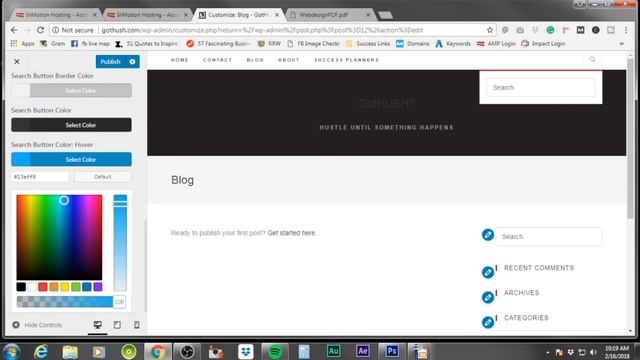
Task: Switch to tablet preview mode
Action: click(117, 325)
